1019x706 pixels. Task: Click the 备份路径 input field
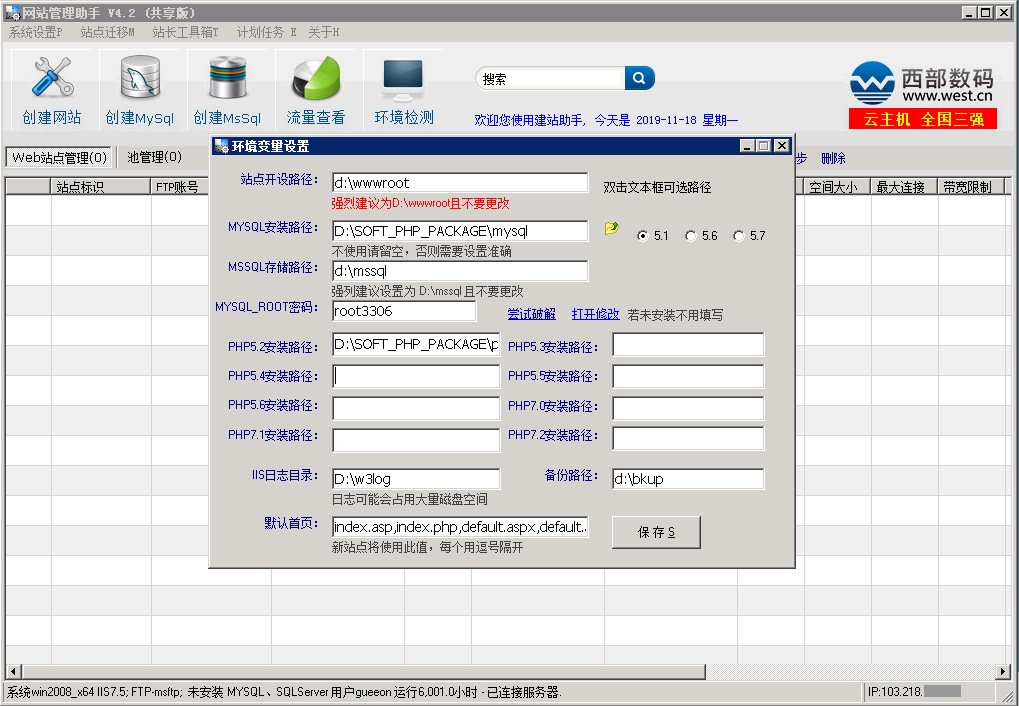(x=687, y=479)
